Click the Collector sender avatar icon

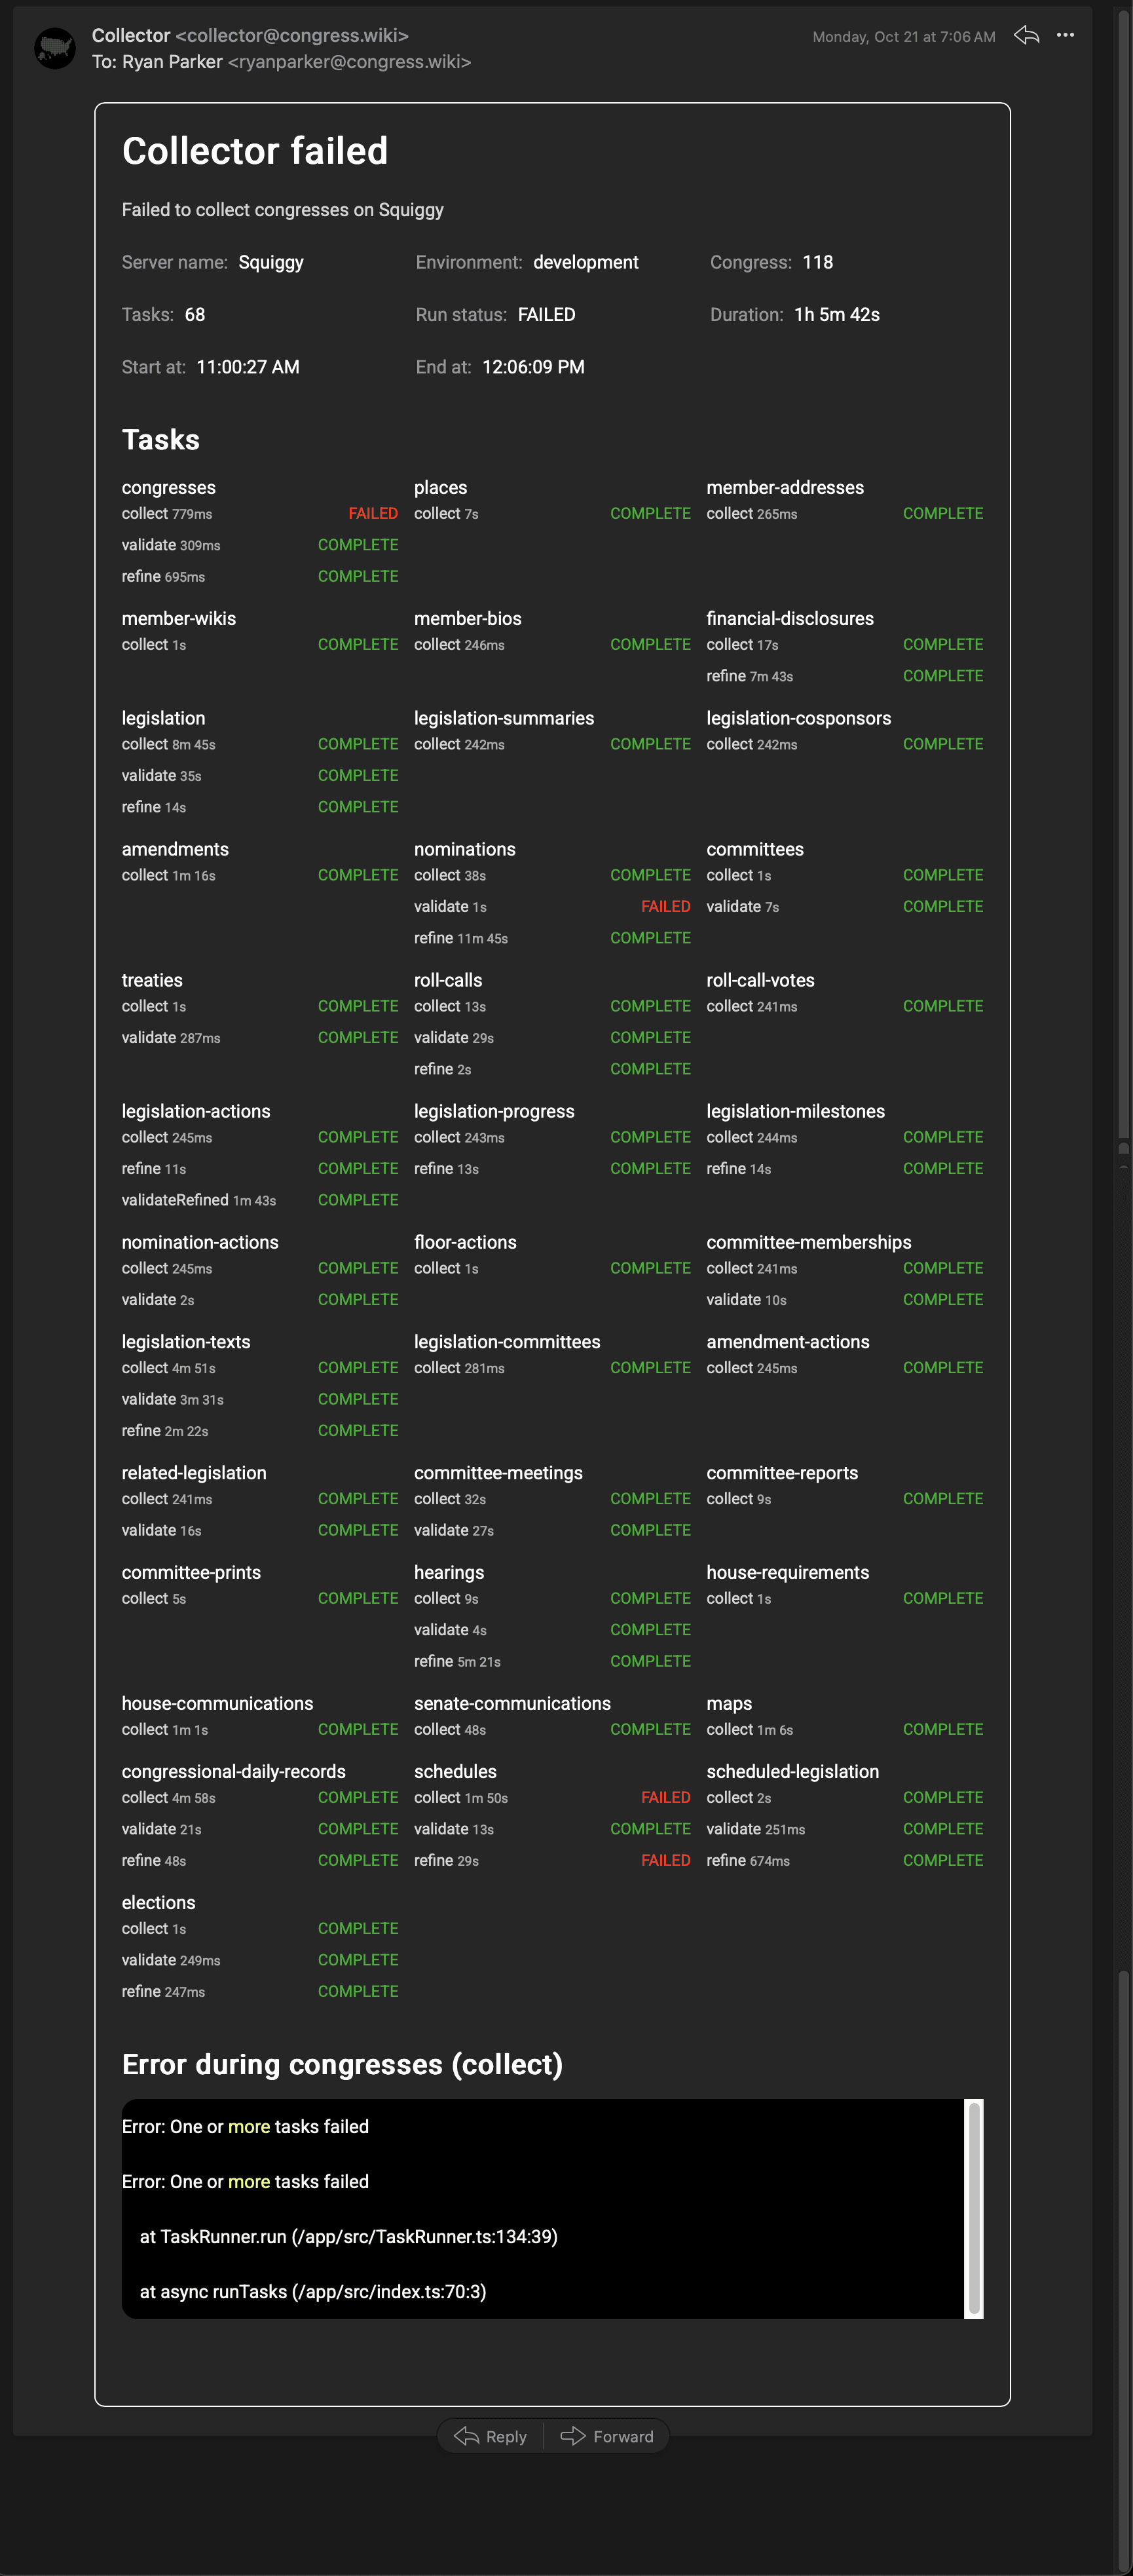[x=55, y=48]
